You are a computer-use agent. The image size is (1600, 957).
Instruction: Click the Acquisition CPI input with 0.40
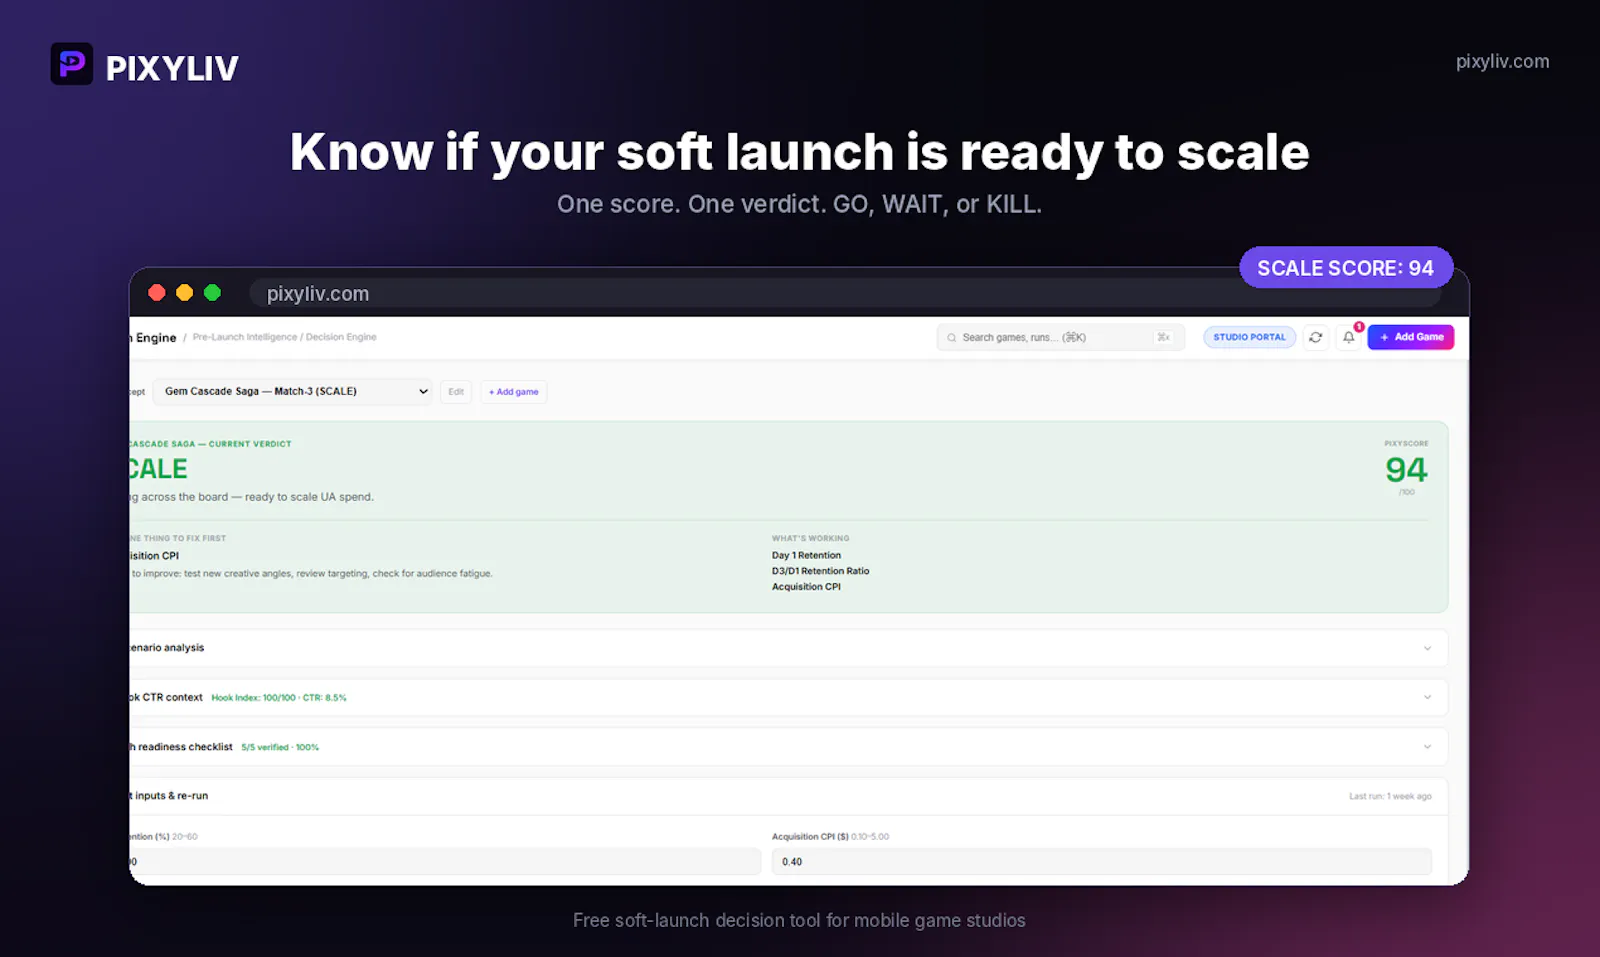1102,861
